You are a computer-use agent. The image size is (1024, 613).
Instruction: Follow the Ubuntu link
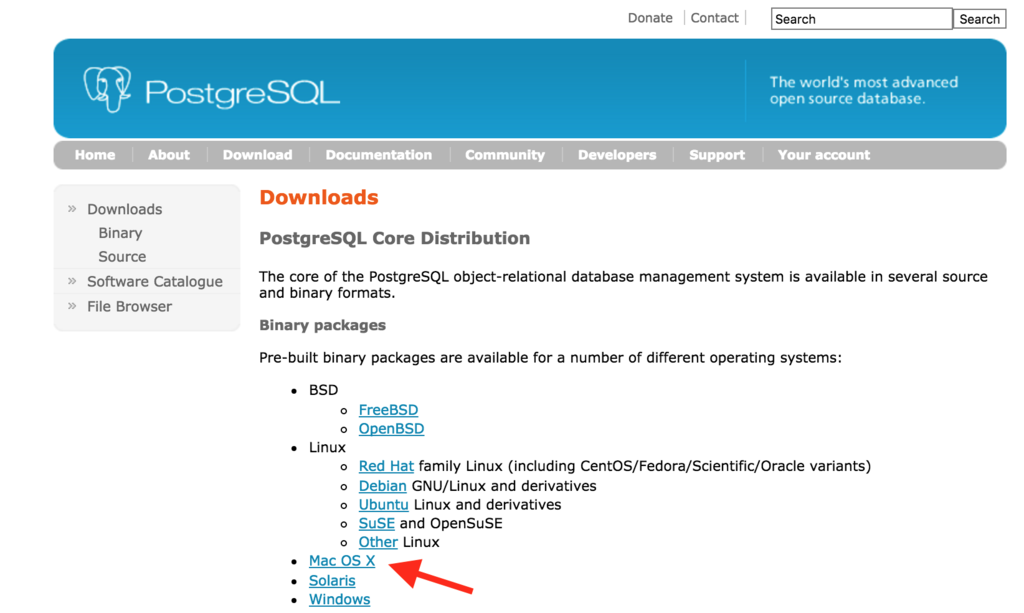pyautogui.click(x=383, y=505)
